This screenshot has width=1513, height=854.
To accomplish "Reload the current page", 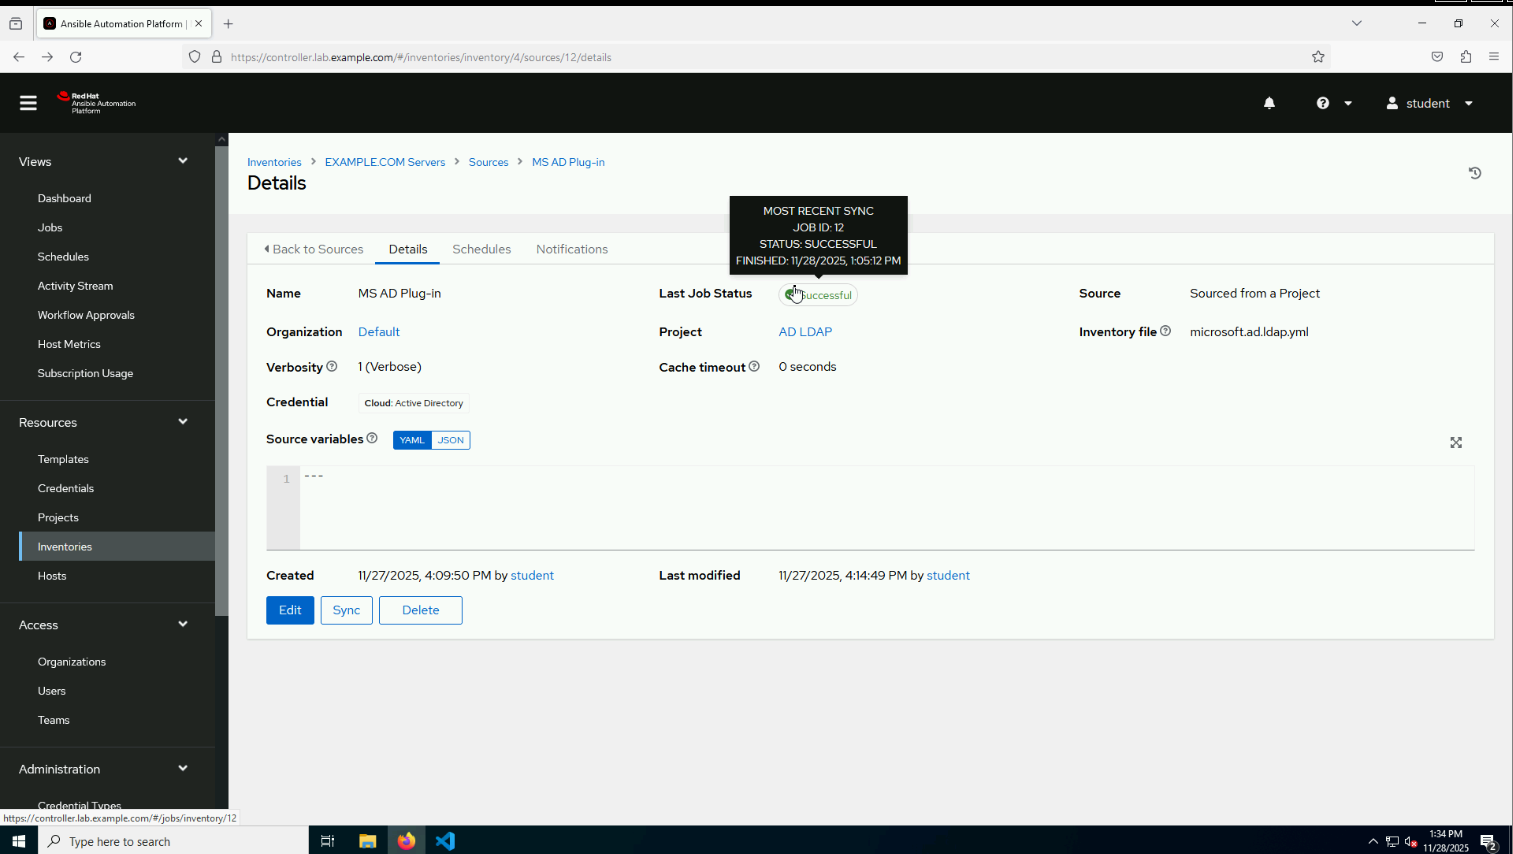I will (x=75, y=57).
